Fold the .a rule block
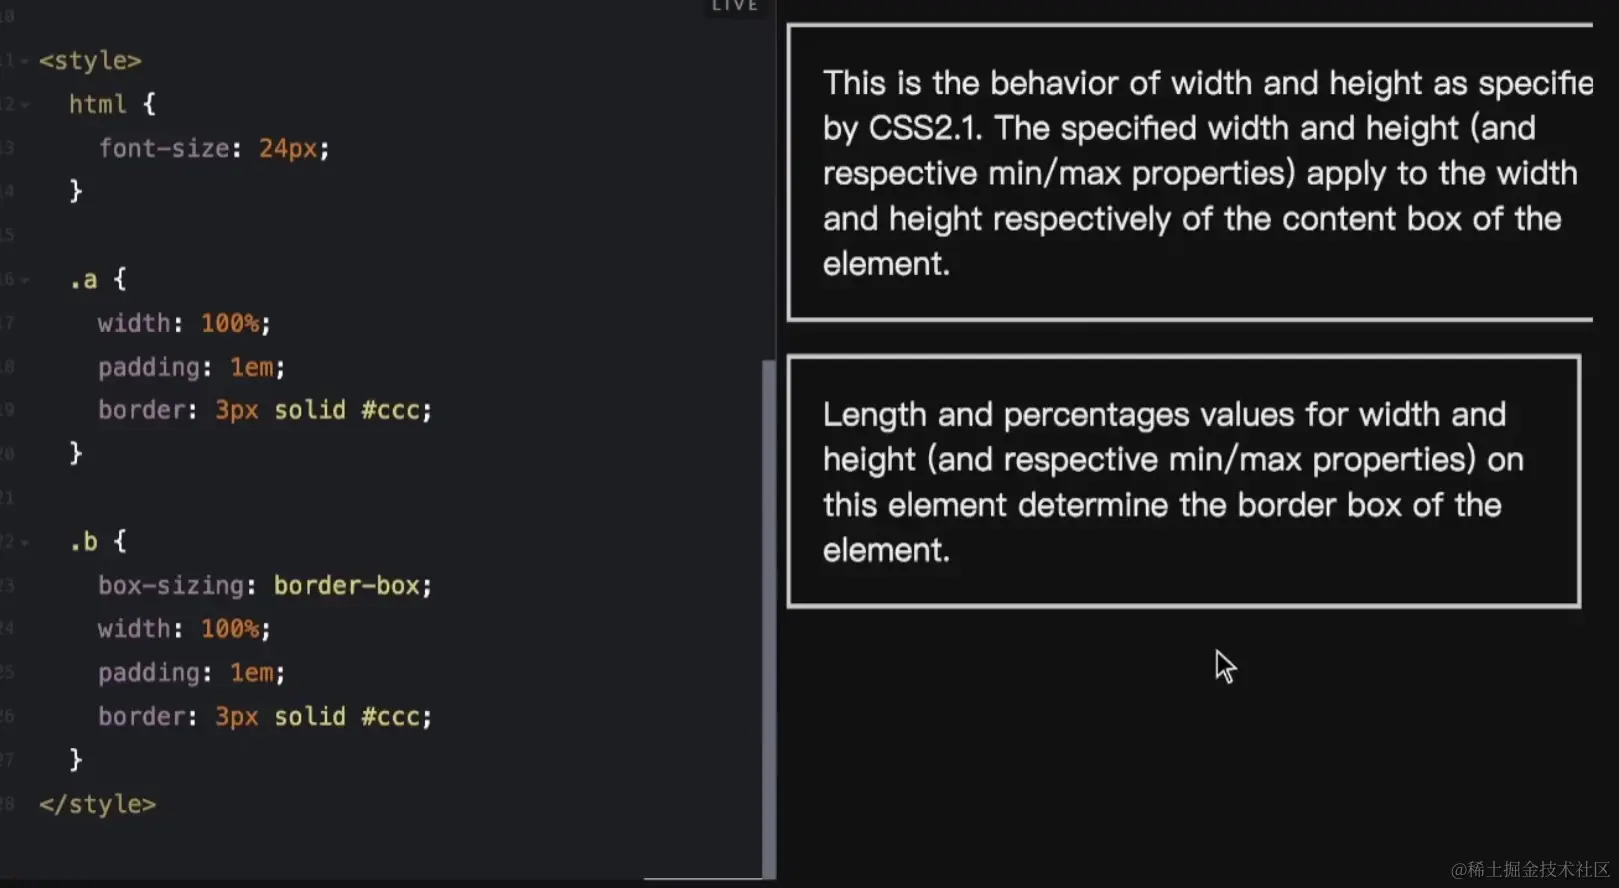Screen dimensions: 1619x888 tap(24, 280)
